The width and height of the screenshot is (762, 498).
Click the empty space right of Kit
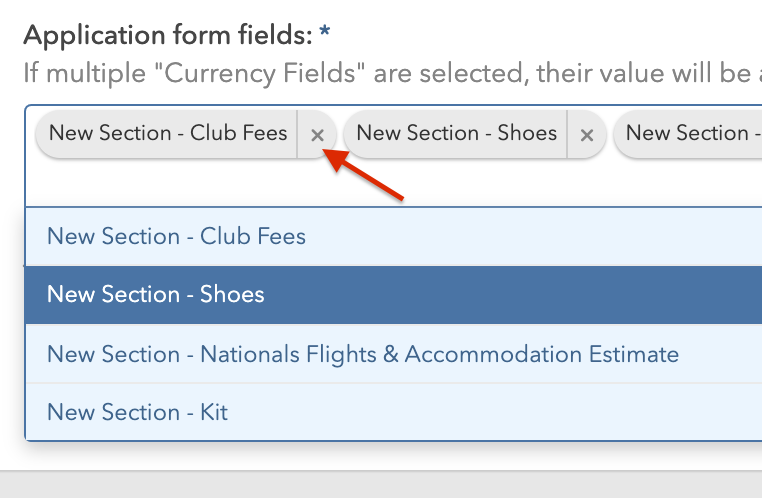pyautogui.click(x=500, y=411)
